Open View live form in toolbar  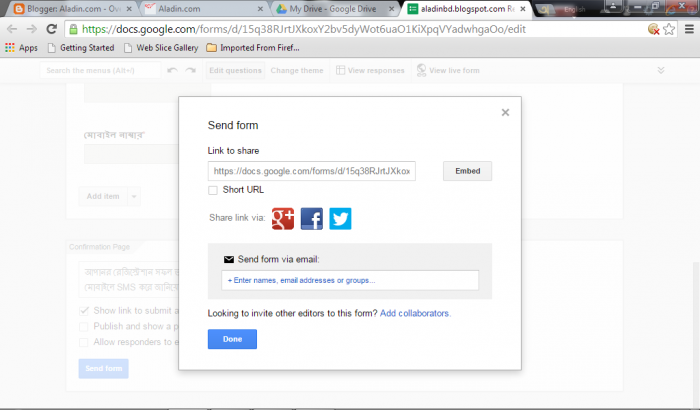coord(448,71)
